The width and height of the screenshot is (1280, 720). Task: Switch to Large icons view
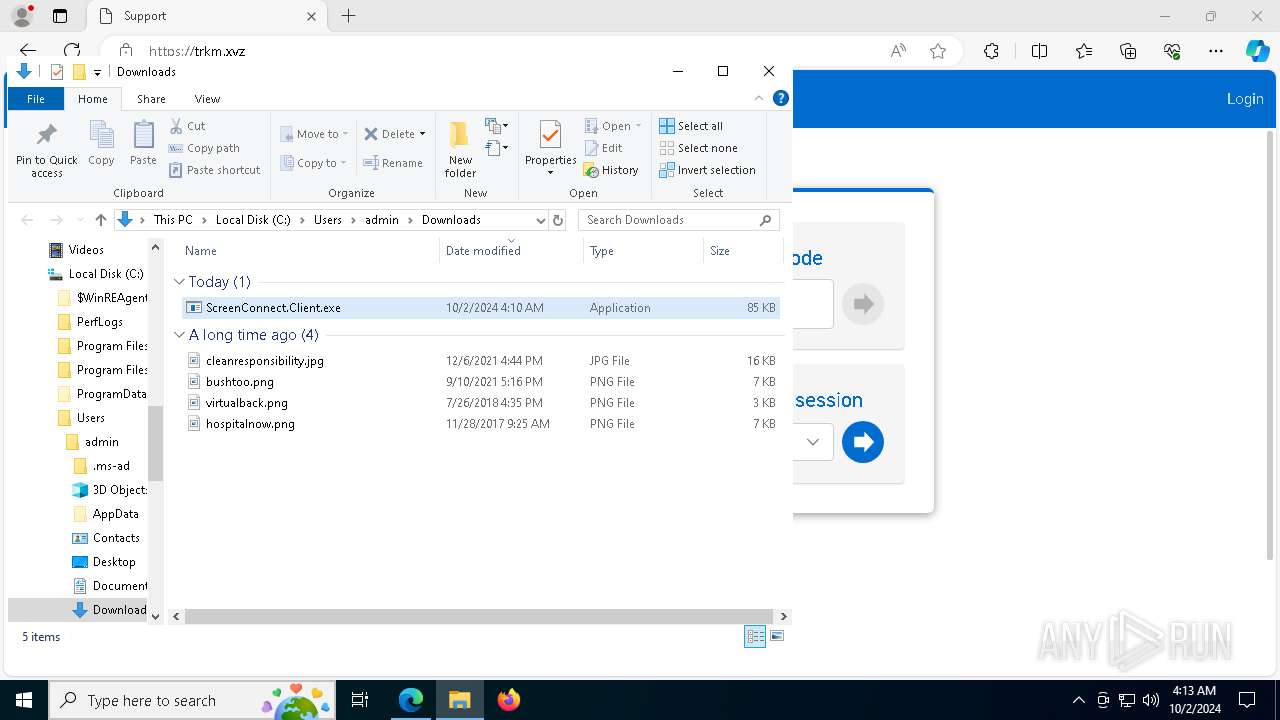(x=777, y=637)
